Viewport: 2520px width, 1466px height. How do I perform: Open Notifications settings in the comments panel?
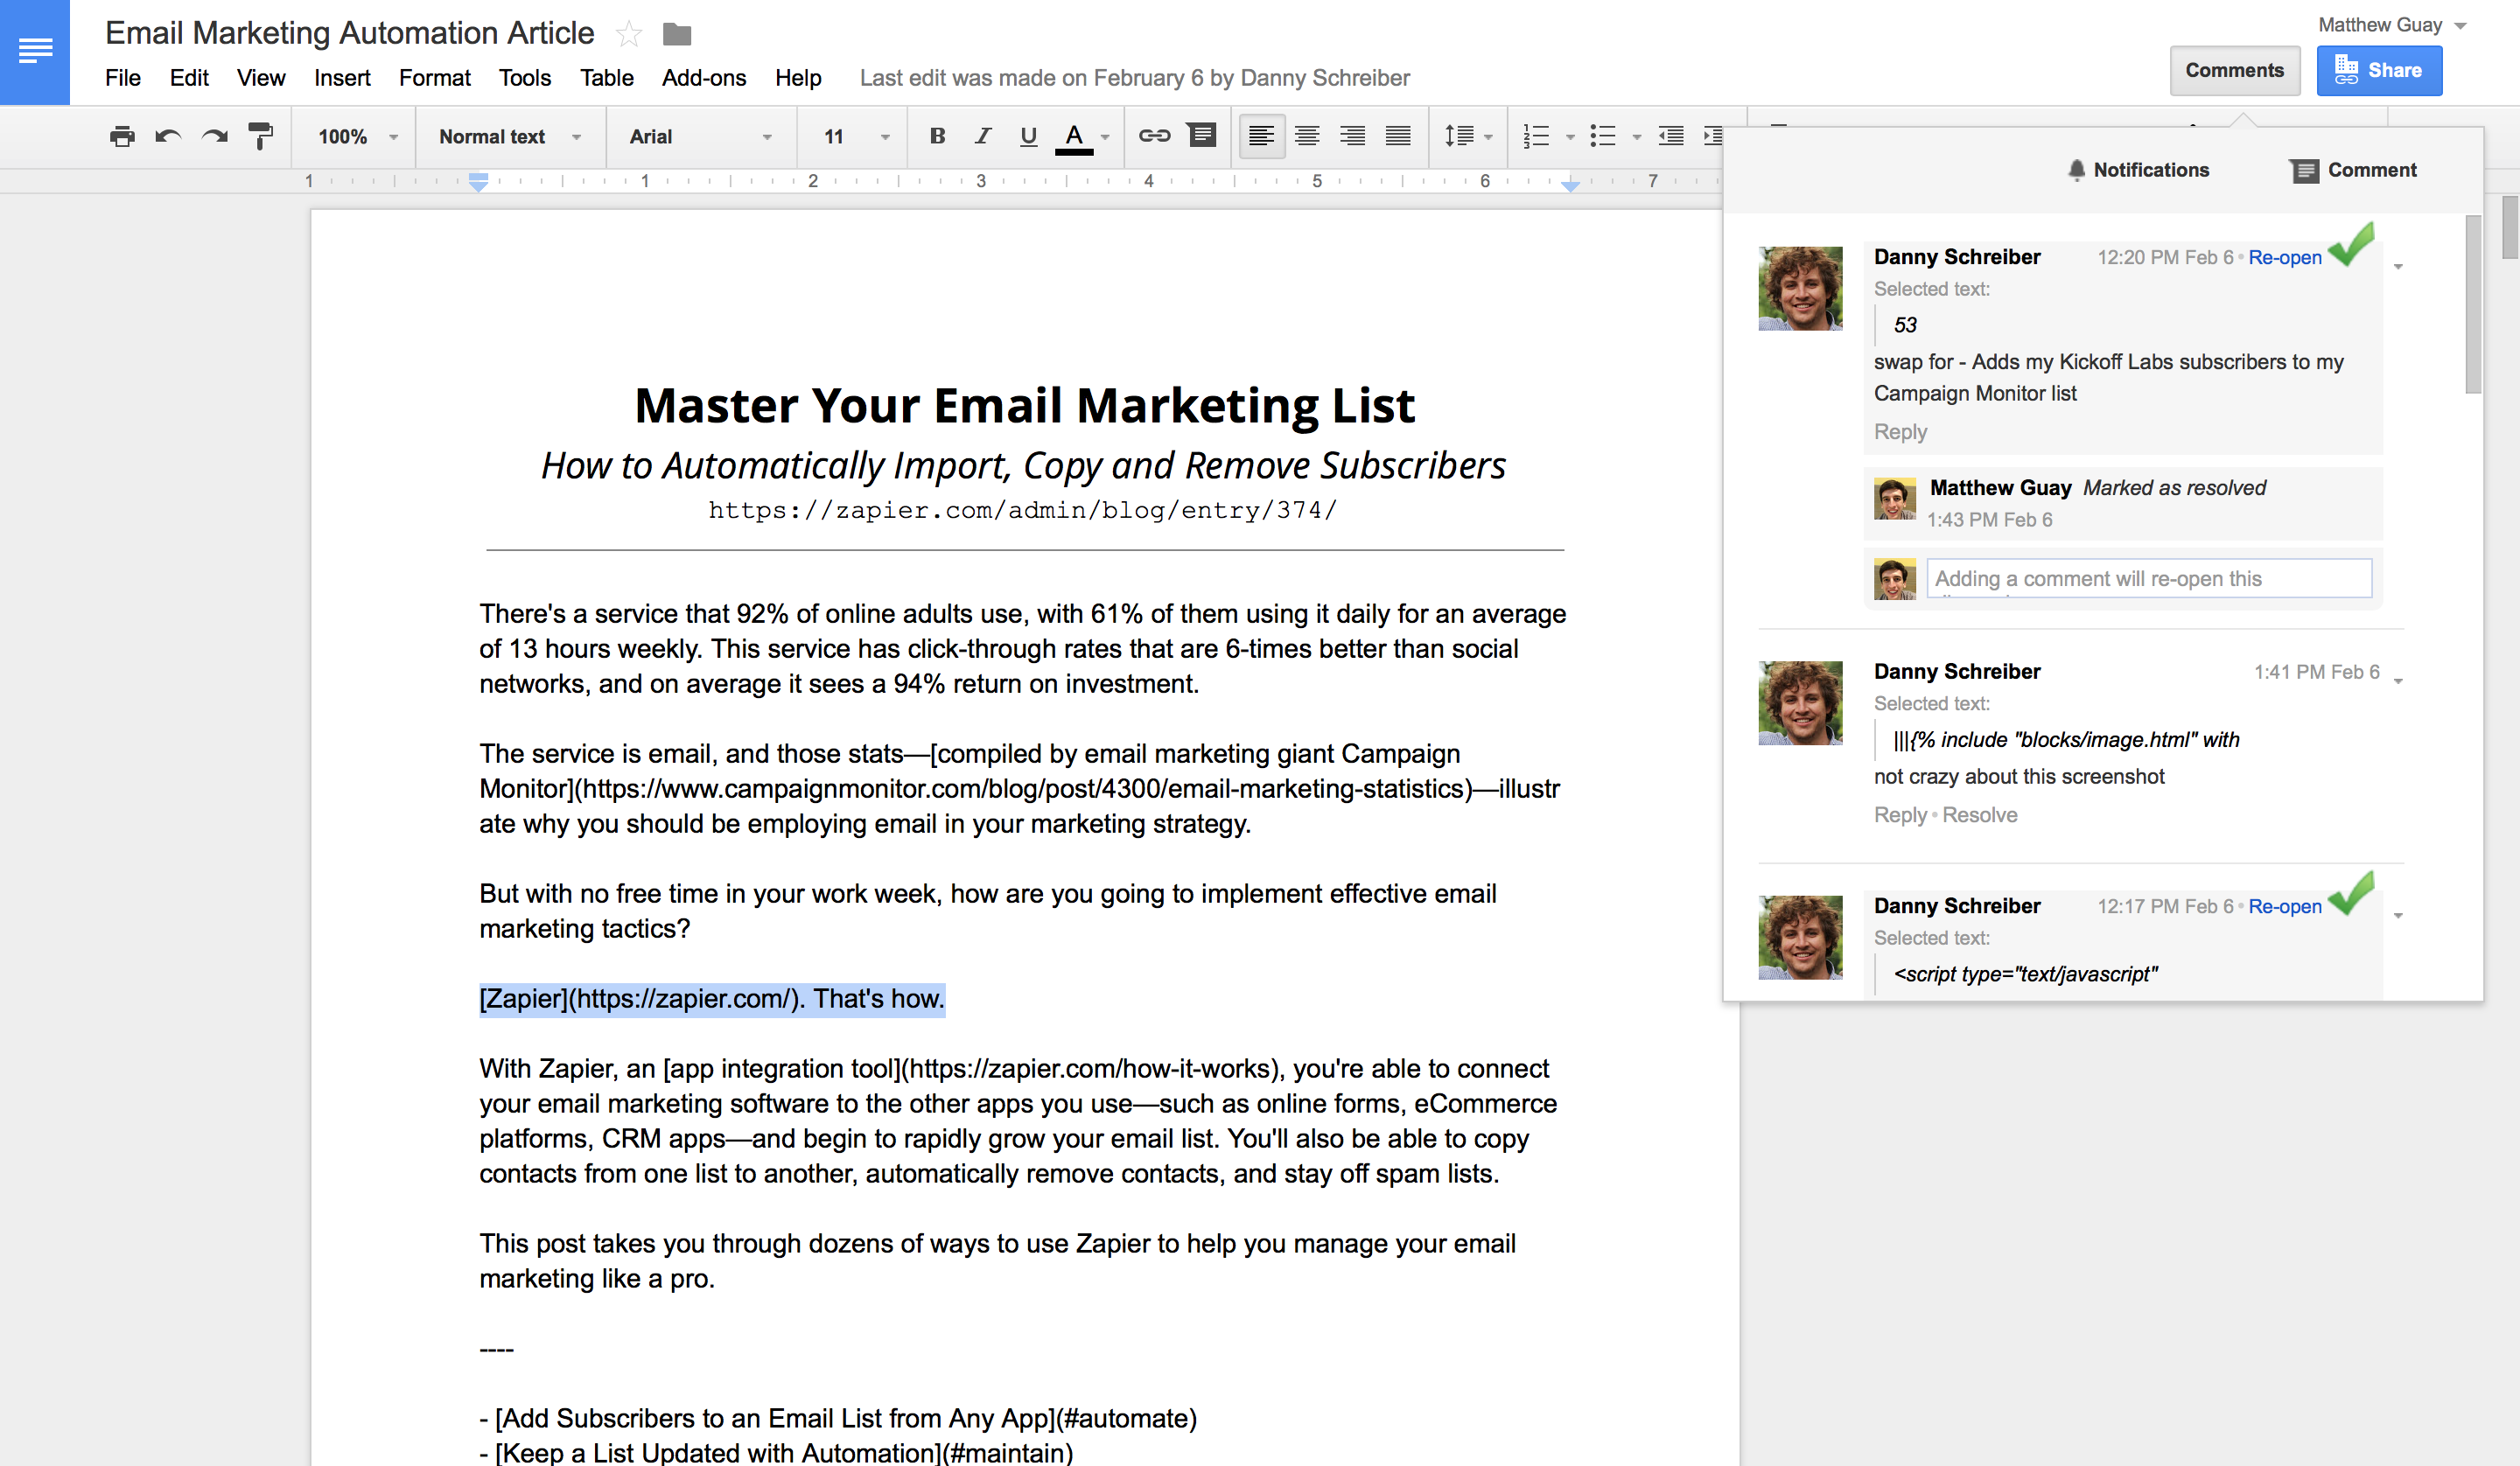click(2138, 170)
